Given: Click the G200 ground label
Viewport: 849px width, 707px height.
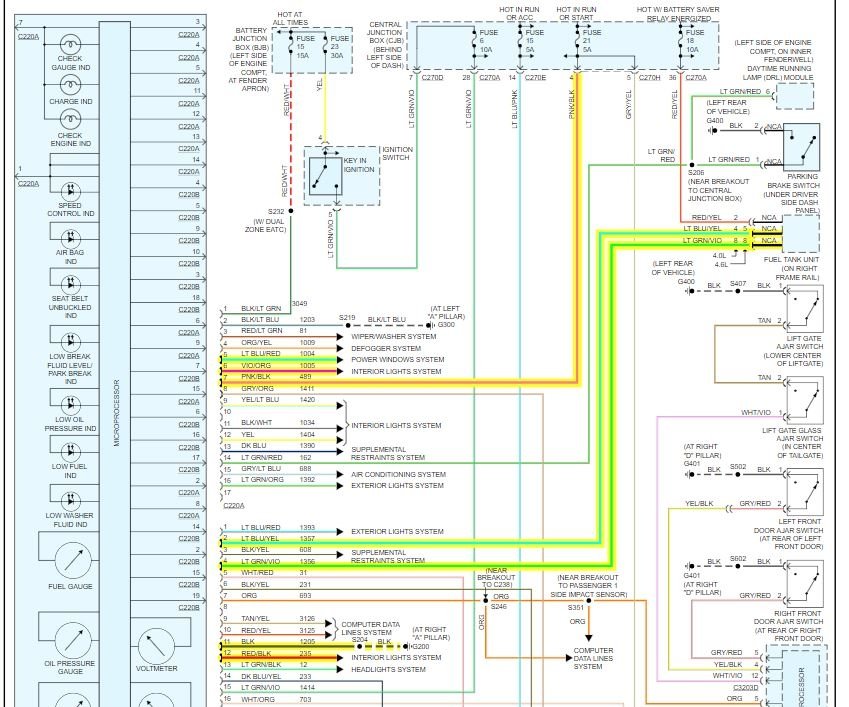Looking at the screenshot, I should (x=421, y=646).
